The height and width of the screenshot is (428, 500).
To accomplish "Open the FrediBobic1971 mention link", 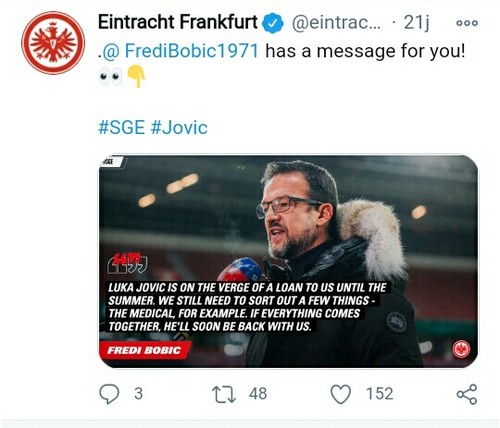I will [x=180, y=51].
